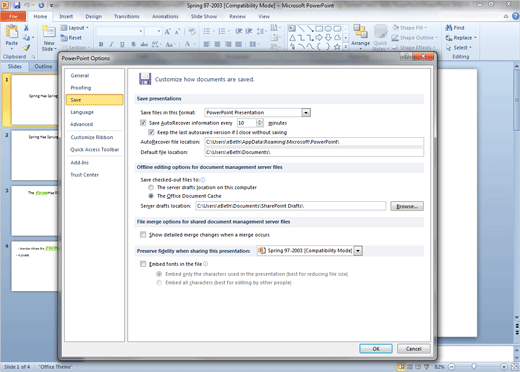Viewport: 520px width, 372px height.
Task: Uncheck Keep the last autosaved version
Action: click(151, 132)
